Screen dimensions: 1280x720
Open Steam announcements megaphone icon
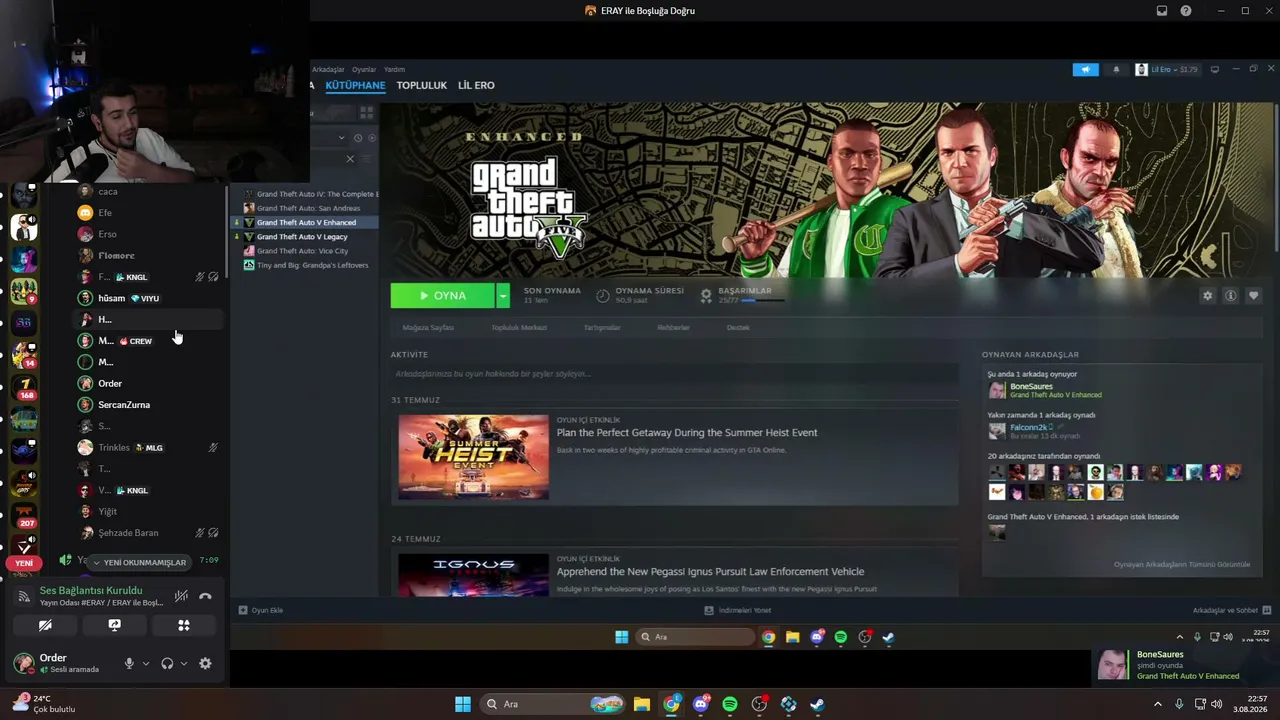coord(1085,70)
